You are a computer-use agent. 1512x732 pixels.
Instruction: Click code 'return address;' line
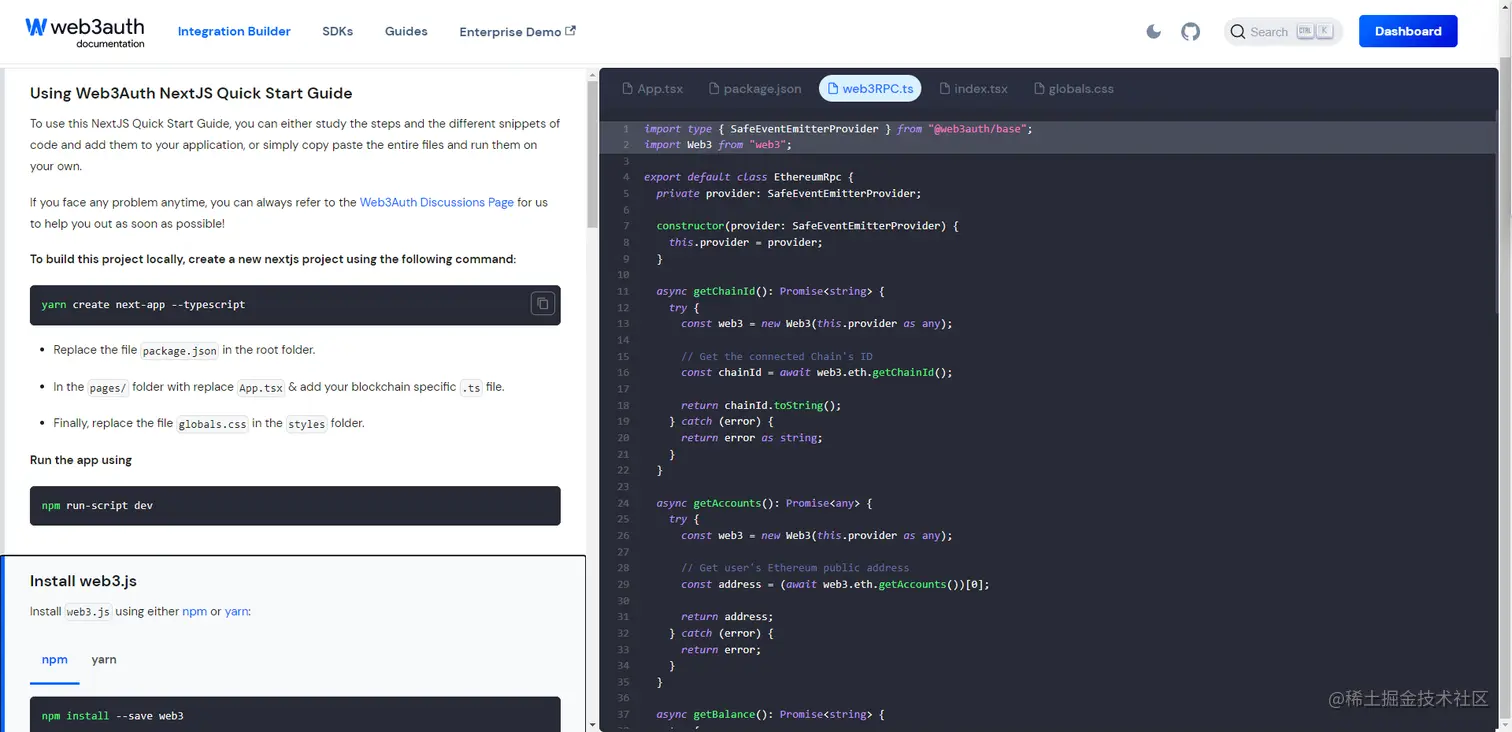727,617
